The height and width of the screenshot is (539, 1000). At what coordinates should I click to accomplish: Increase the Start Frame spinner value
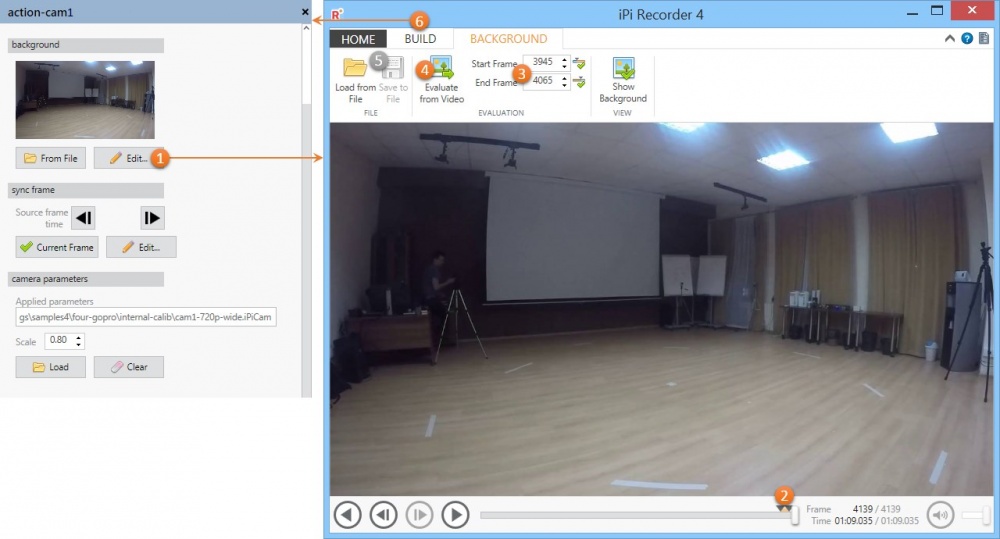click(564, 59)
